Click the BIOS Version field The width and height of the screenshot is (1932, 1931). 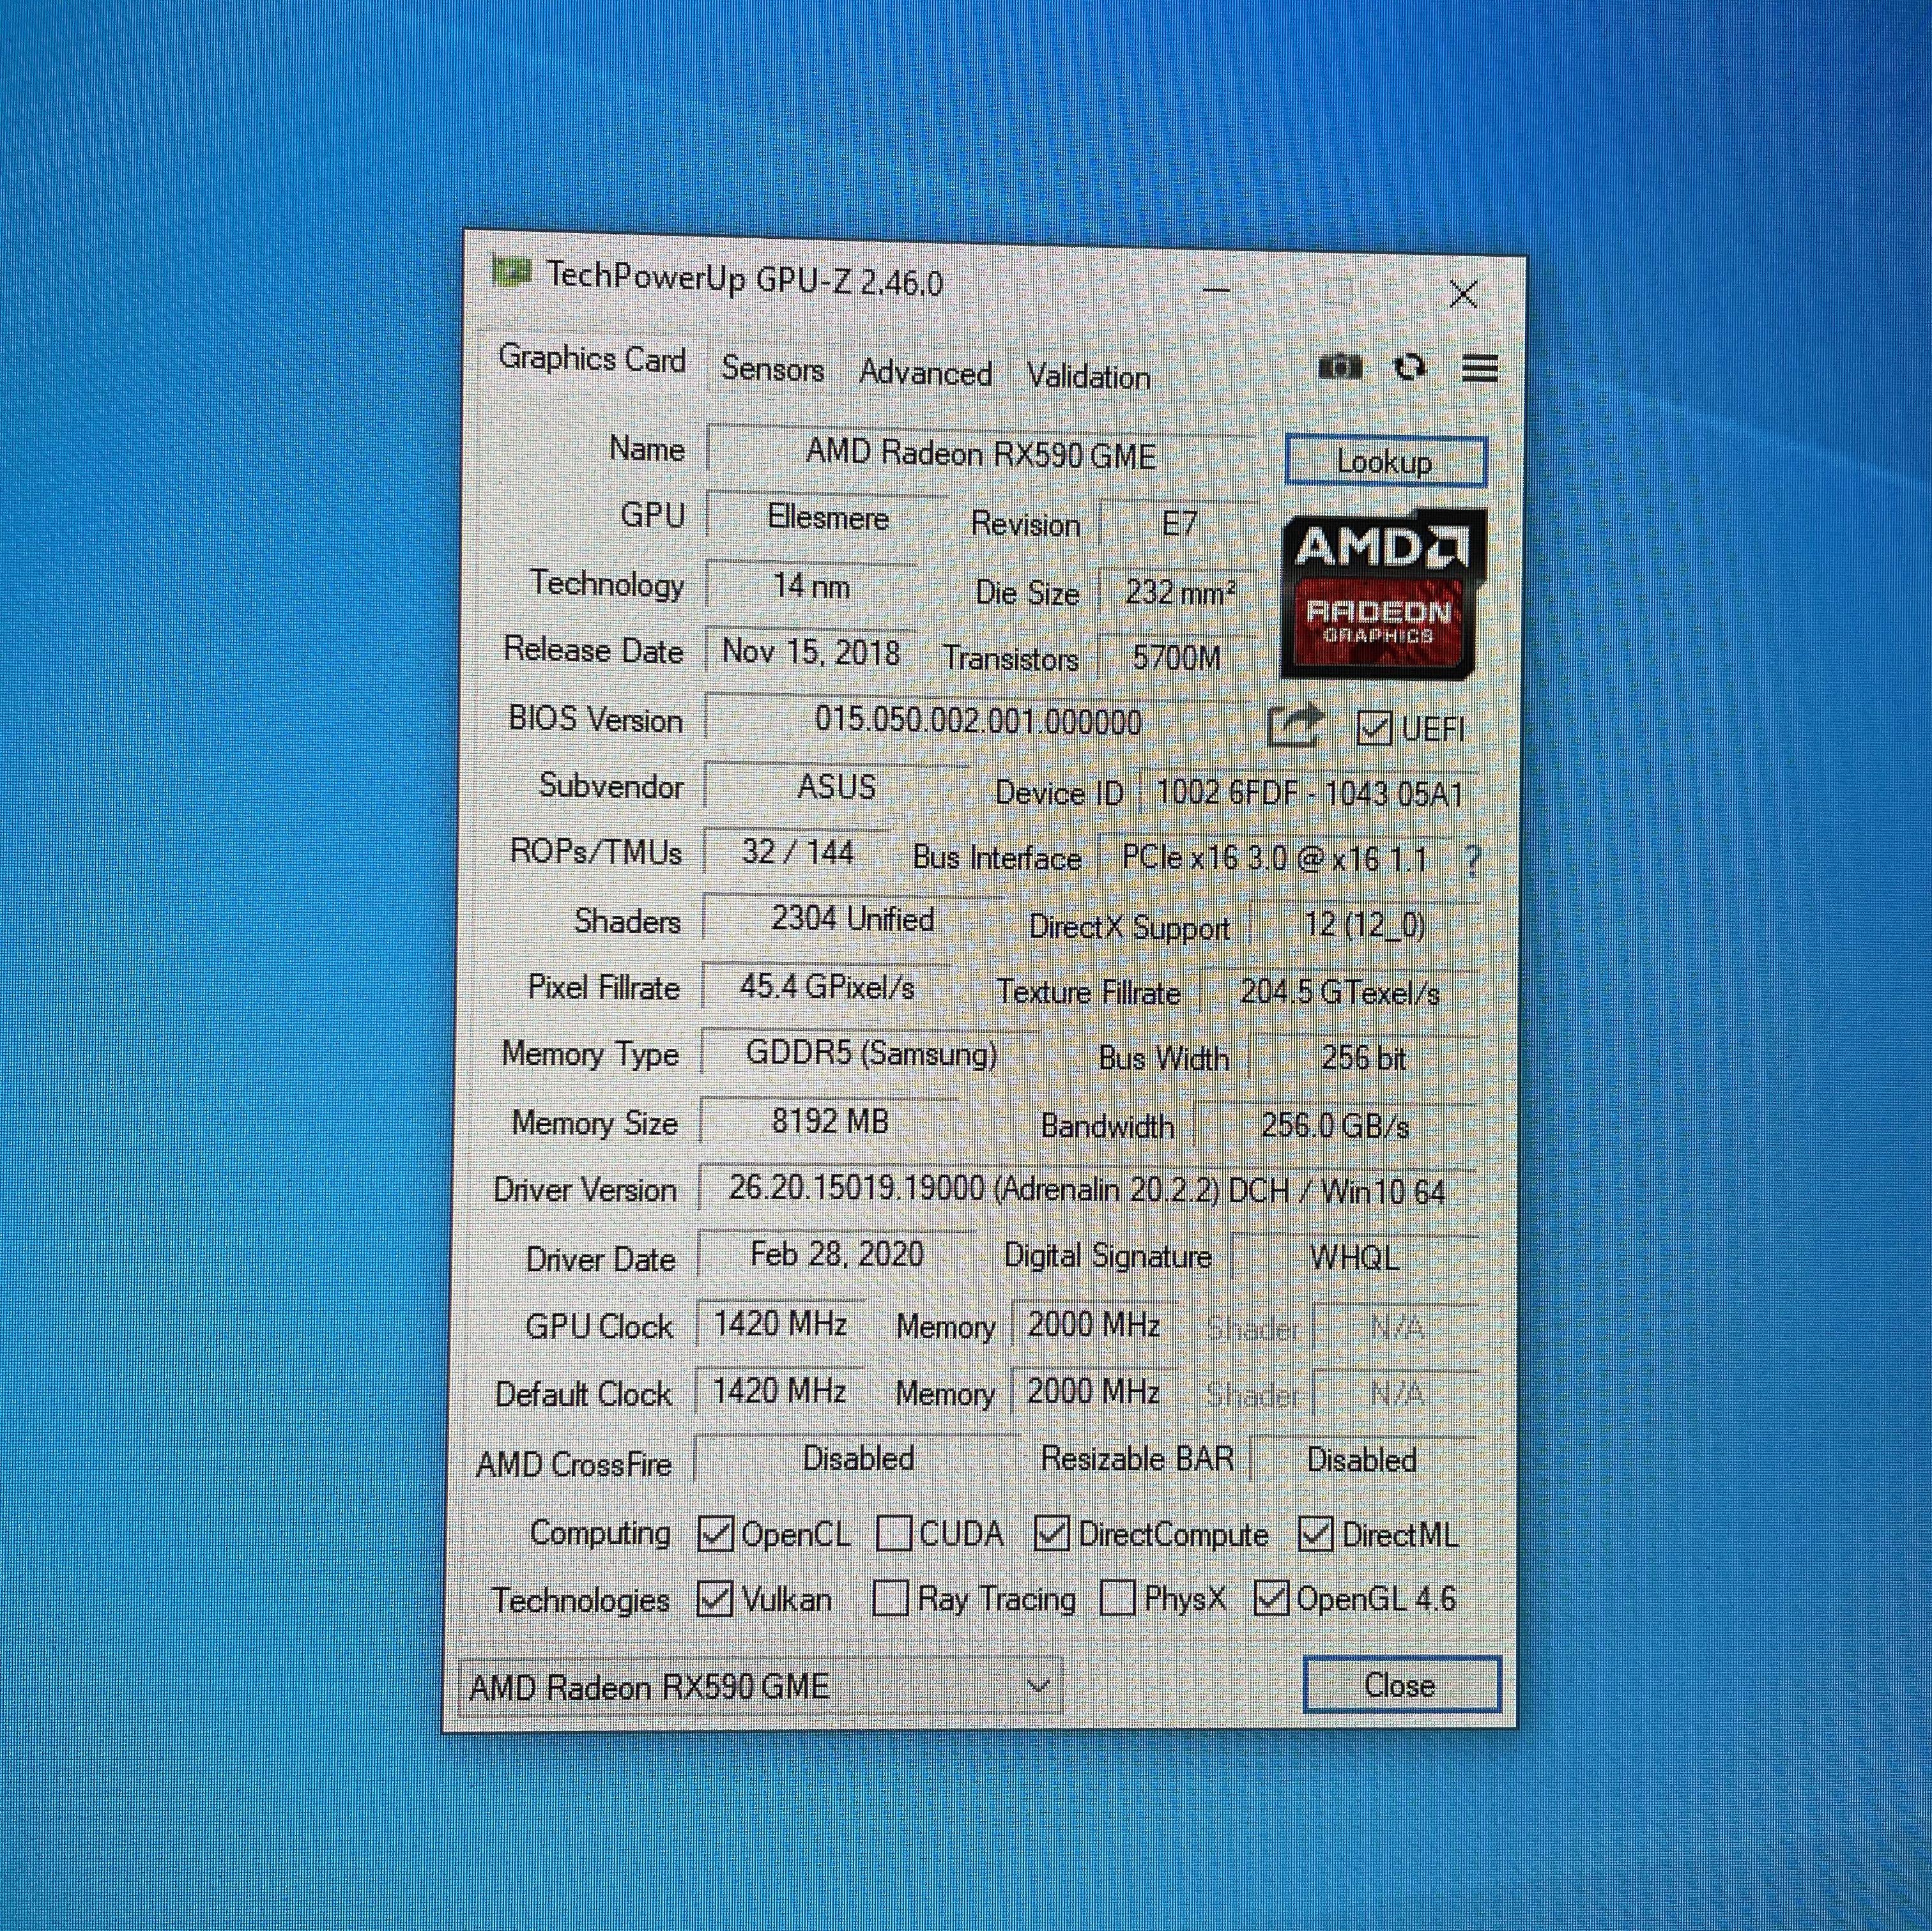click(978, 721)
